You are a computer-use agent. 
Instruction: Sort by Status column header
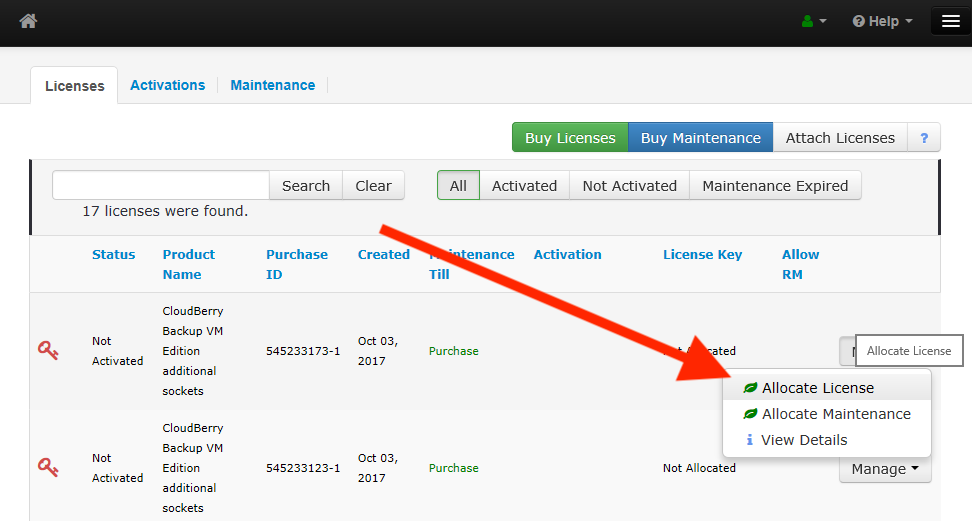[113, 254]
